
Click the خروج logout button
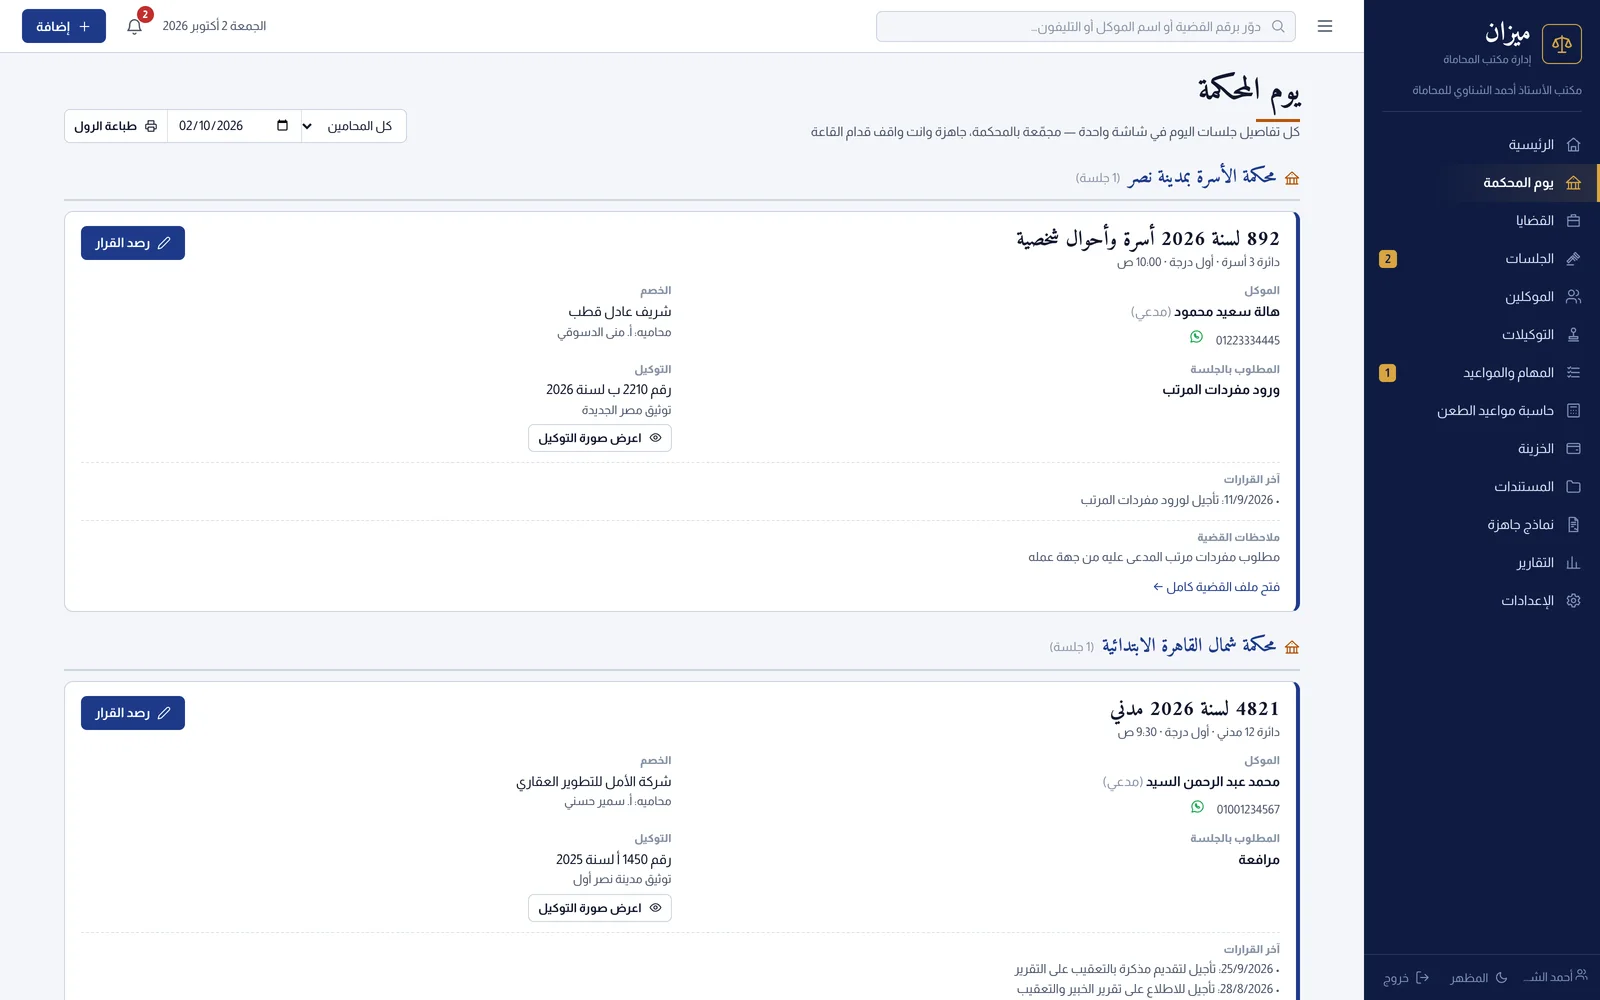[x=1406, y=978]
